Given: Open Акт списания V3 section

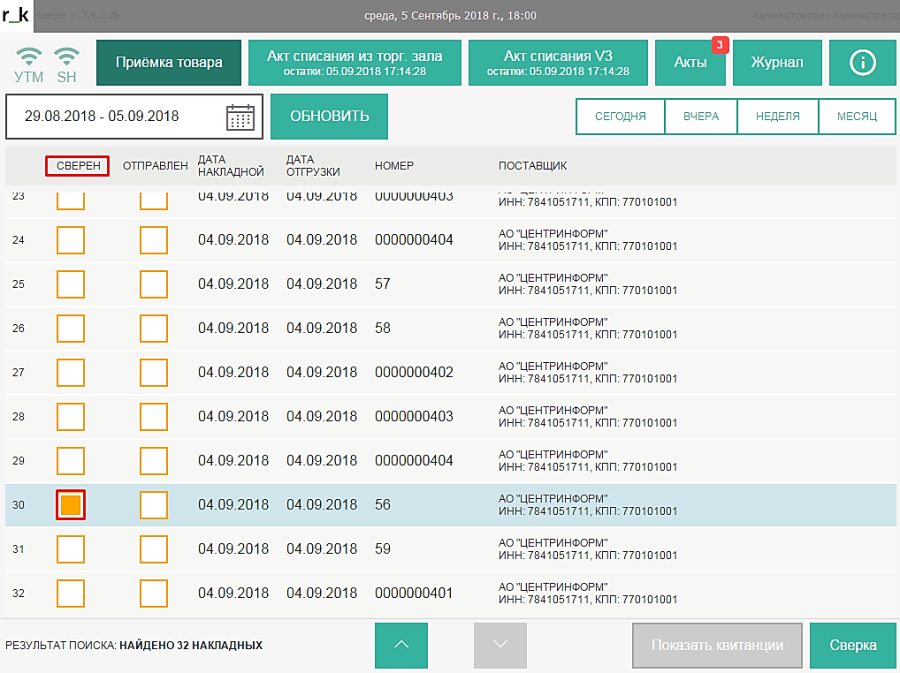Looking at the screenshot, I should click(558, 63).
